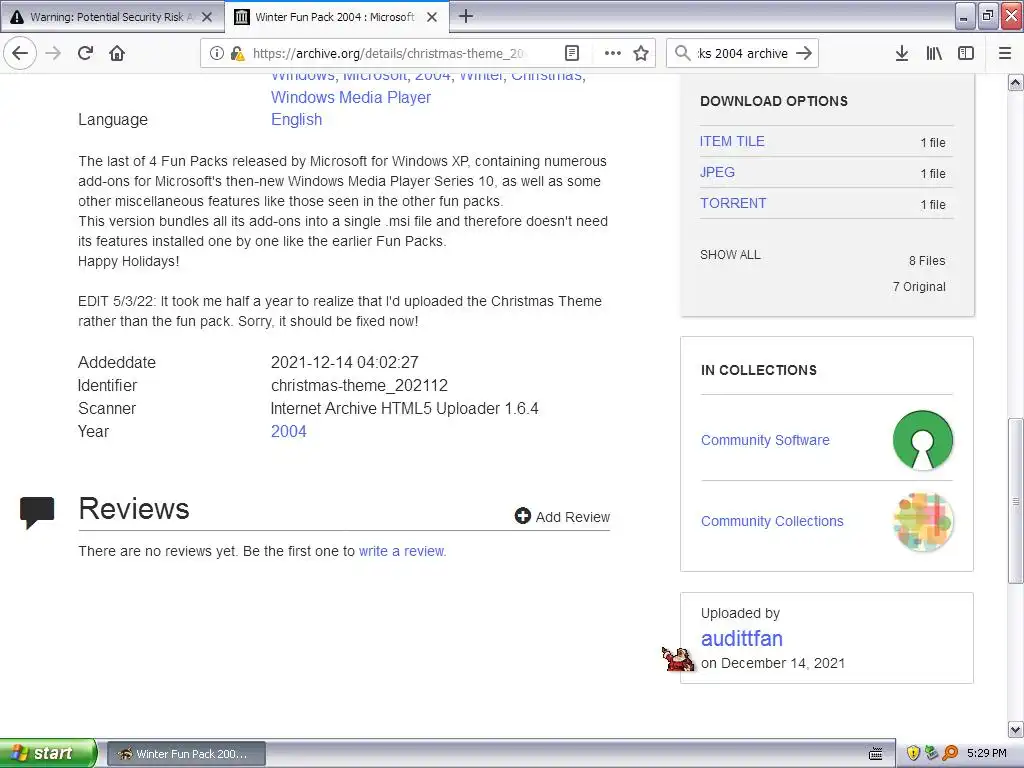Click the Reviews heading
Image resolution: width=1024 pixels, height=768 pixels.
(x=134, y=509)
